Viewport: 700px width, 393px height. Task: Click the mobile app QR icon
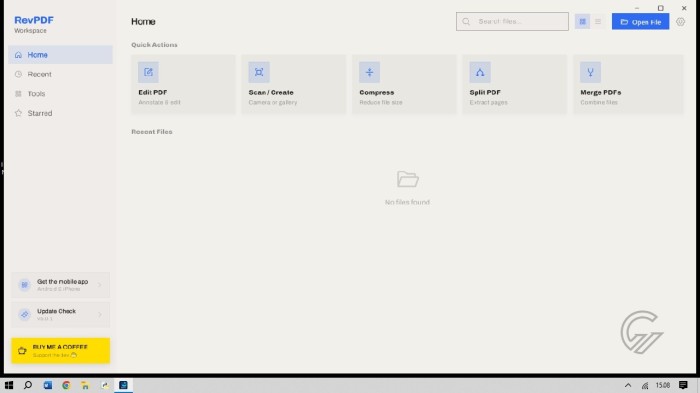click(x=25, y=284)
